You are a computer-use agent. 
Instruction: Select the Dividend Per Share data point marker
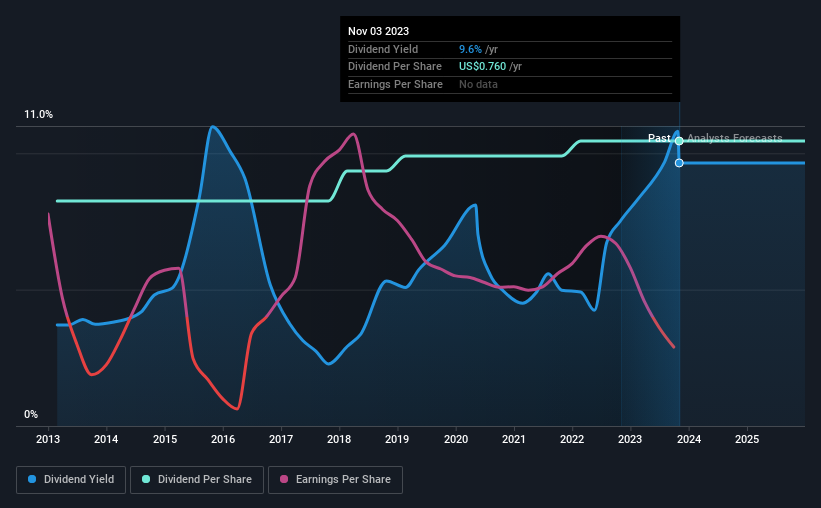(679, 141)
